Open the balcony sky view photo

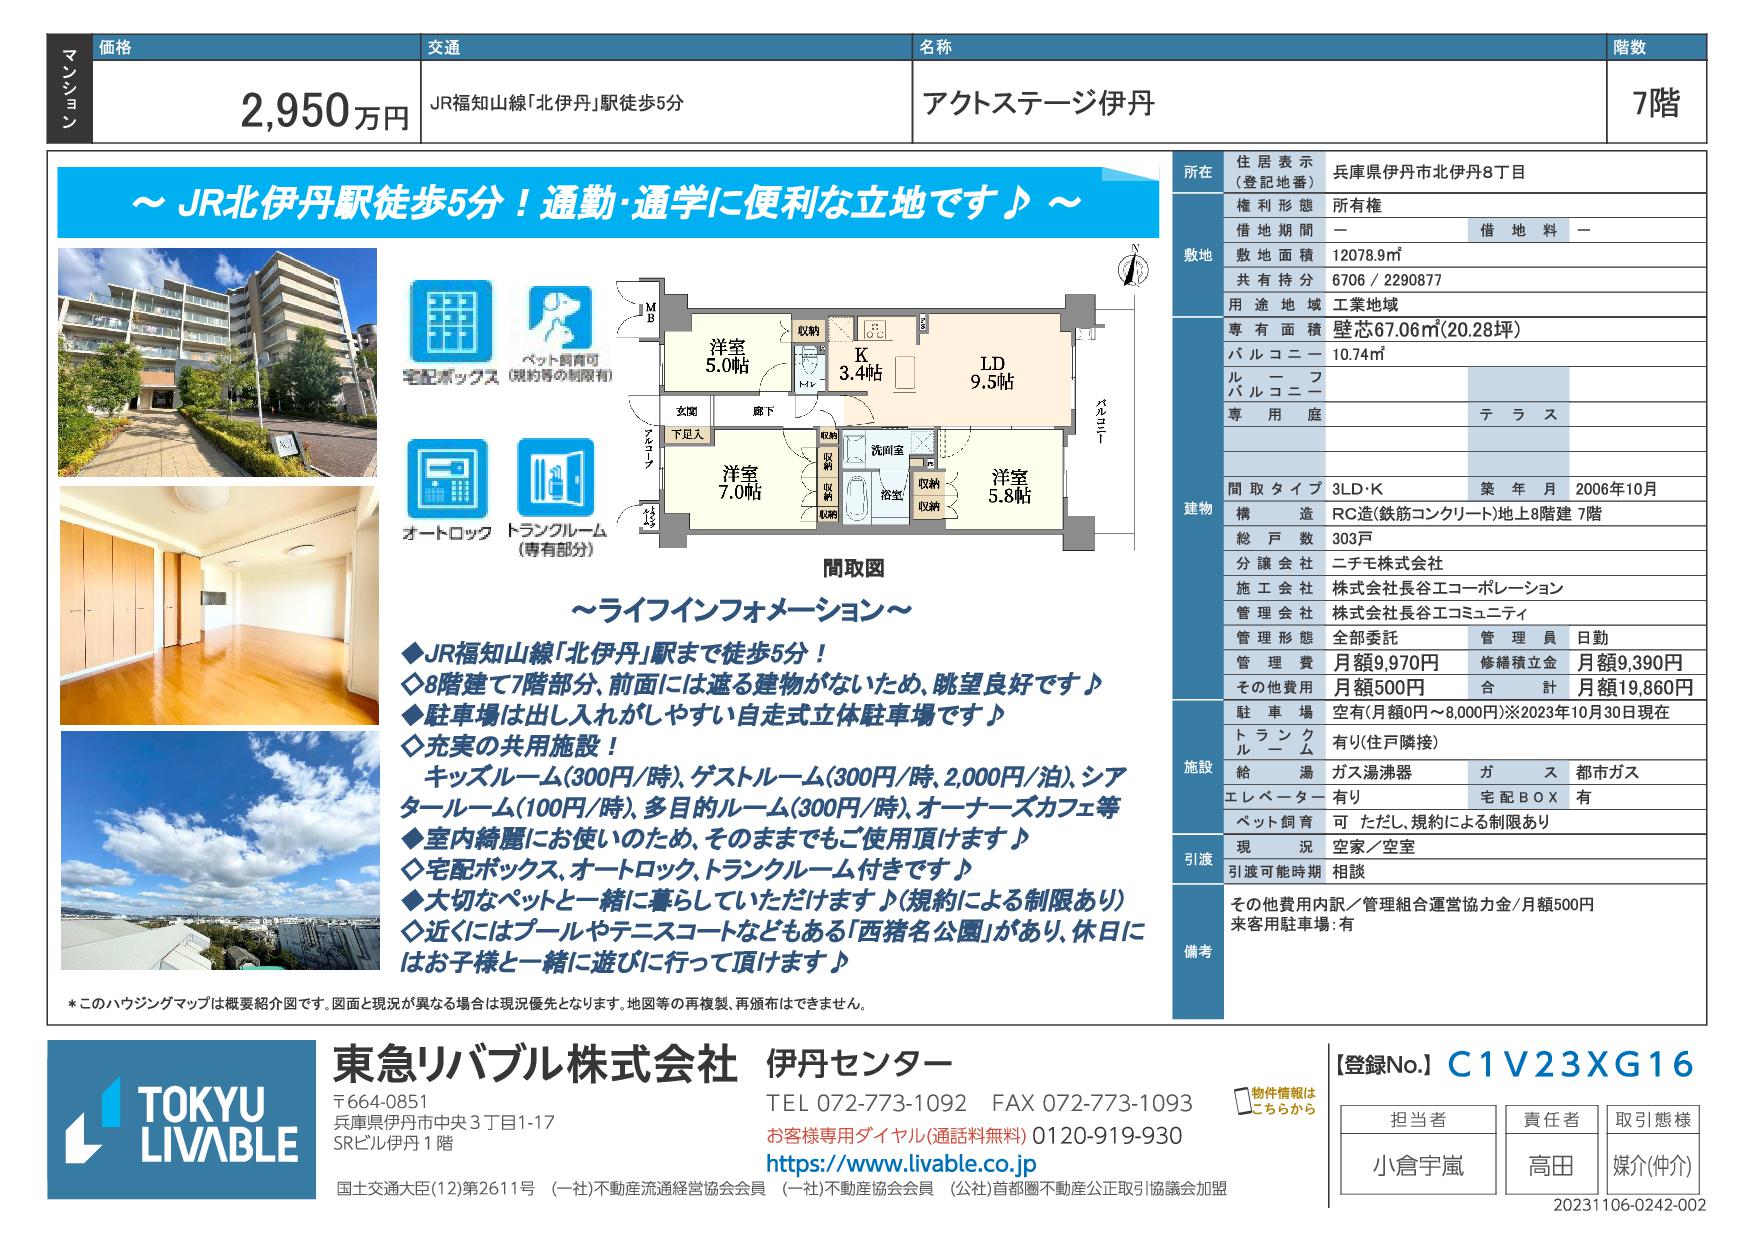(218, 851)
